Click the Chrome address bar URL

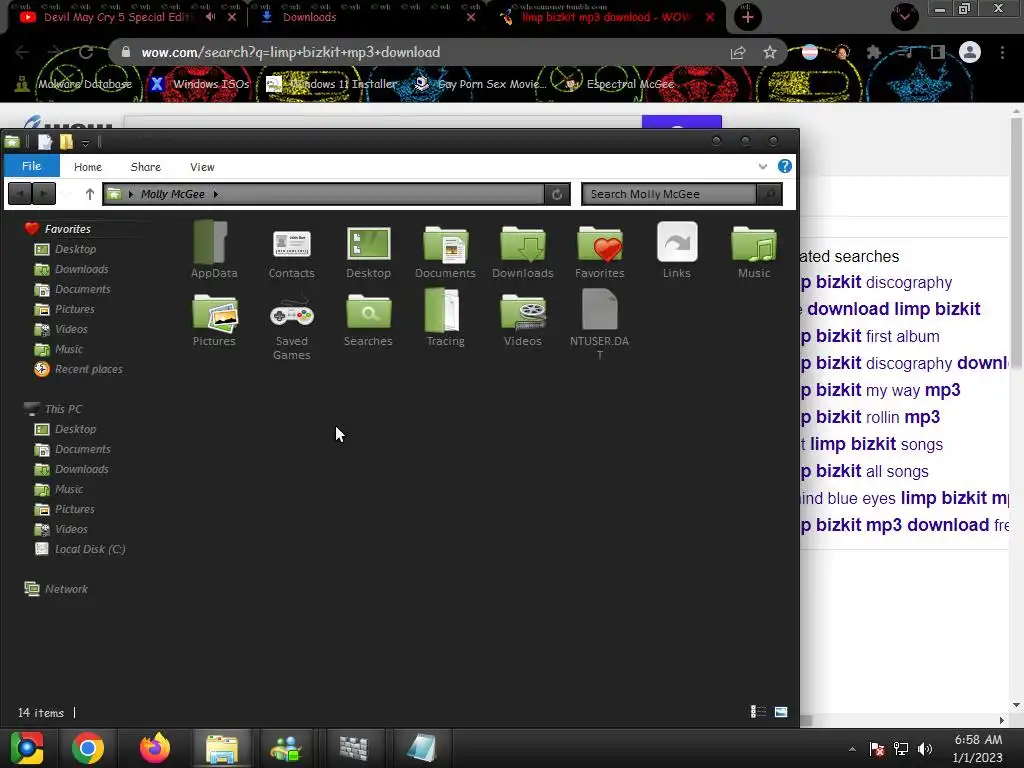point(291,52)
